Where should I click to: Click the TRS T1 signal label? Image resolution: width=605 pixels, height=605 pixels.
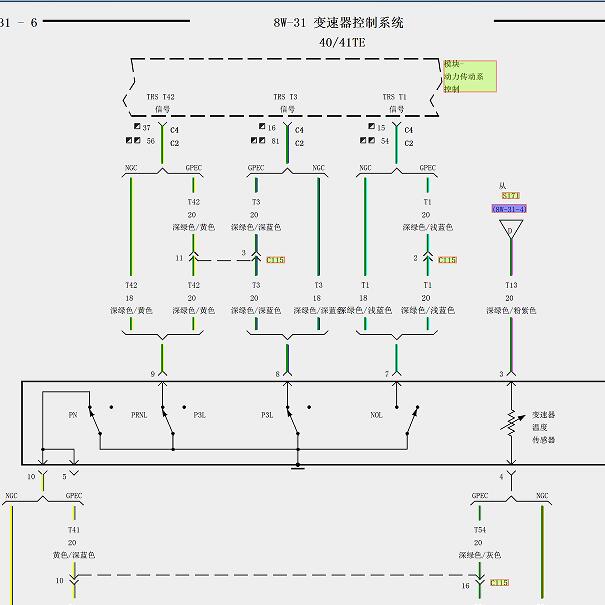coord(395,103)
